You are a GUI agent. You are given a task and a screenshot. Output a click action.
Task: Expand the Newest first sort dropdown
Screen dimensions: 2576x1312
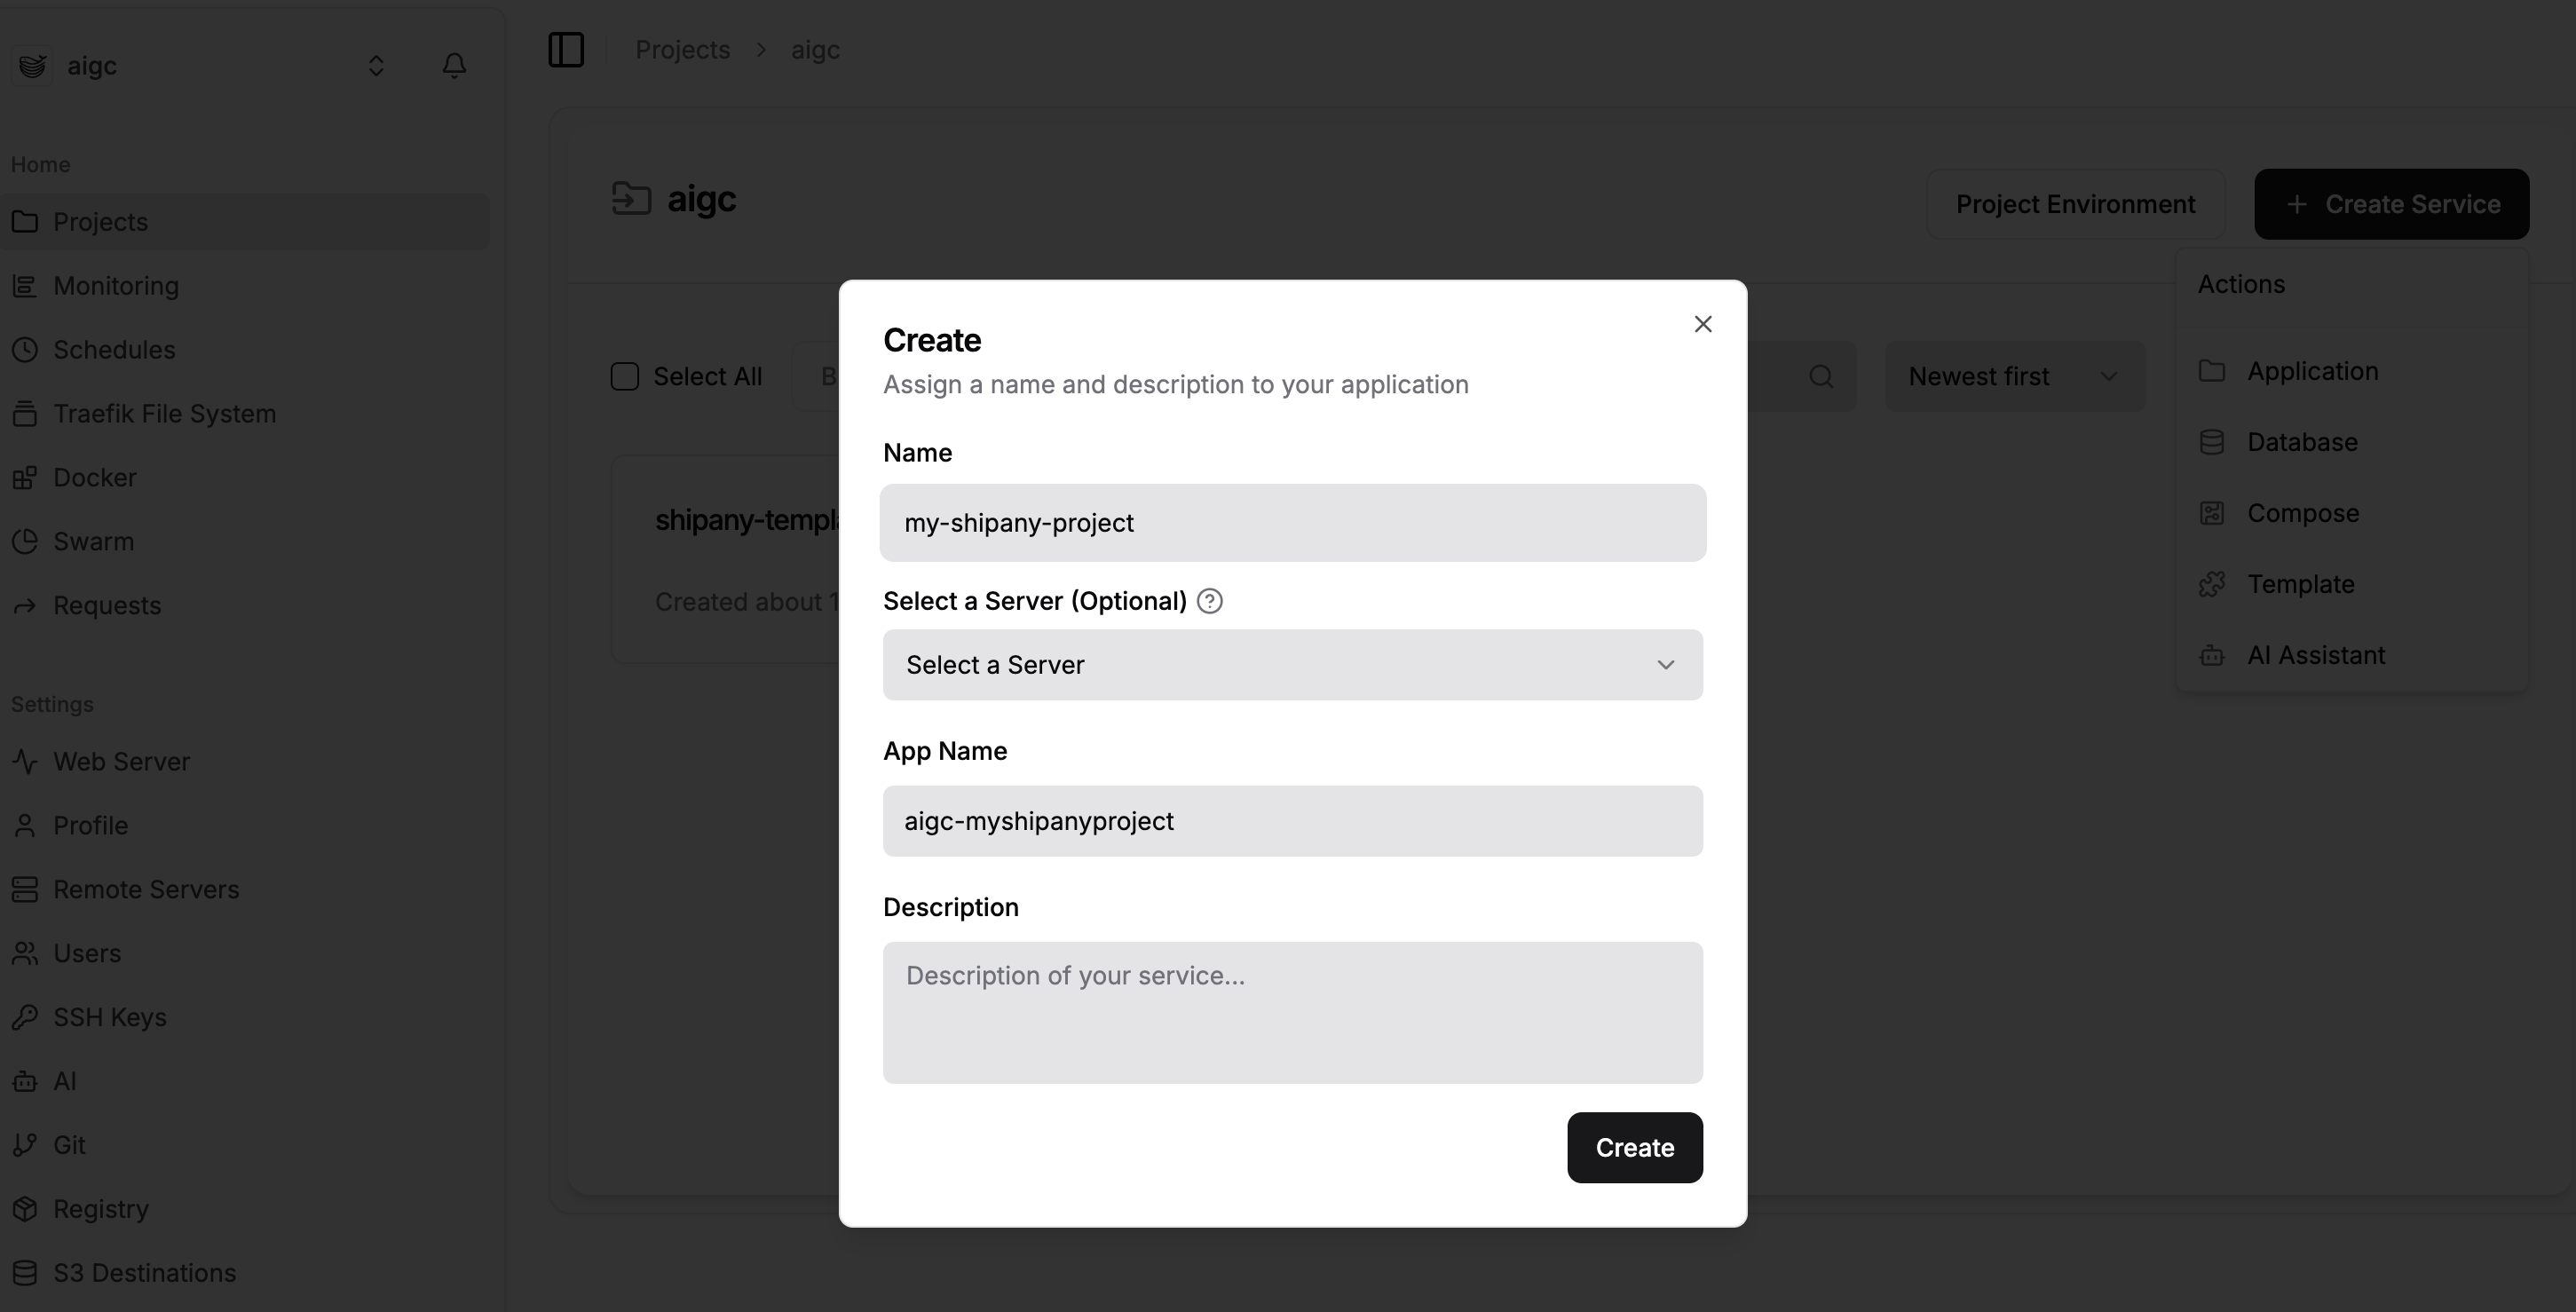click(x=2014, y=376)
